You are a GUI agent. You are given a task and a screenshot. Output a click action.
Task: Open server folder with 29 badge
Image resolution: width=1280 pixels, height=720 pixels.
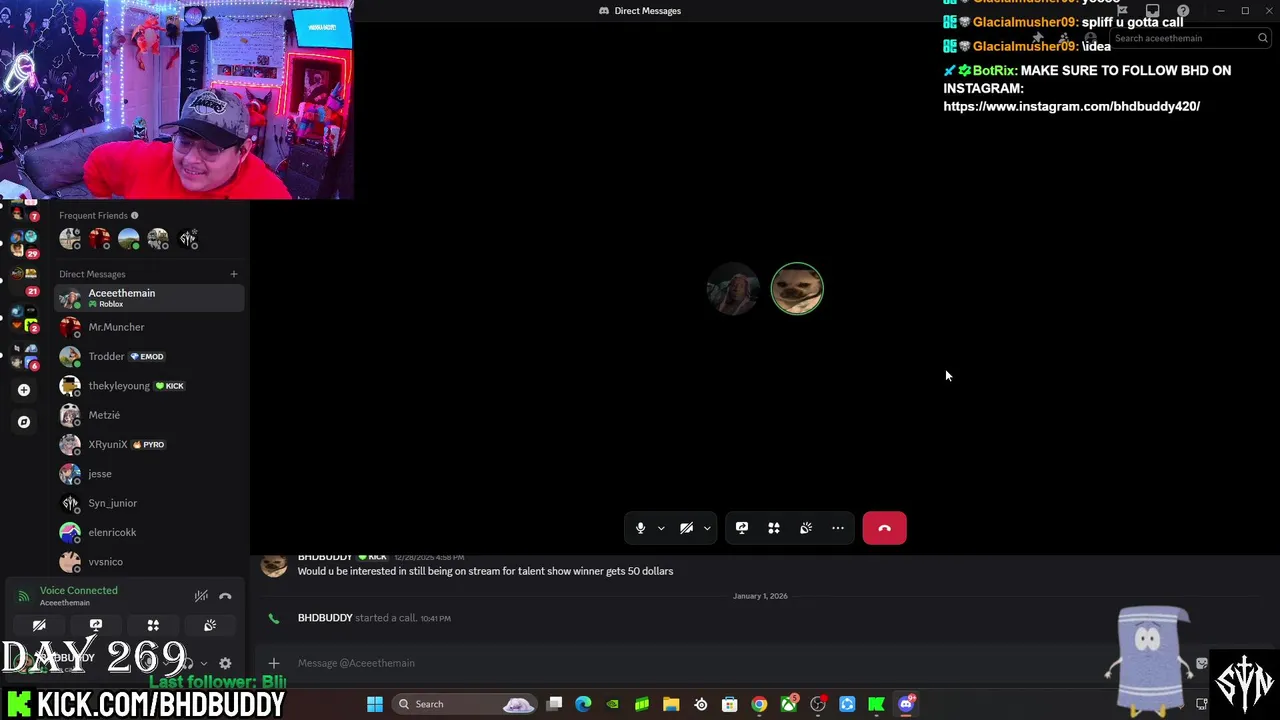[24, 243]
